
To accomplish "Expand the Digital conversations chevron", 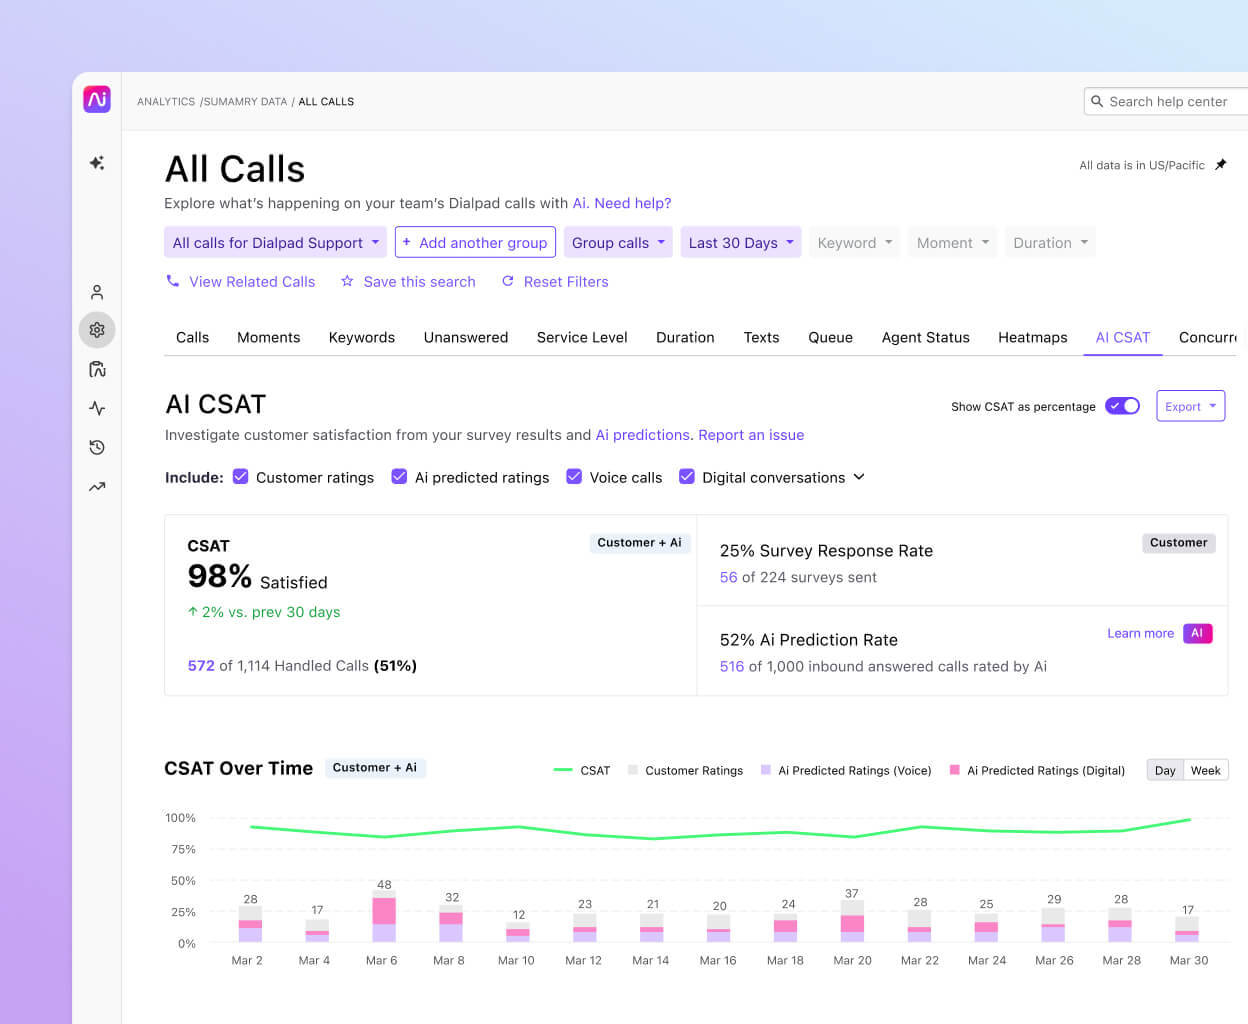I will click(x=858, y=478).
